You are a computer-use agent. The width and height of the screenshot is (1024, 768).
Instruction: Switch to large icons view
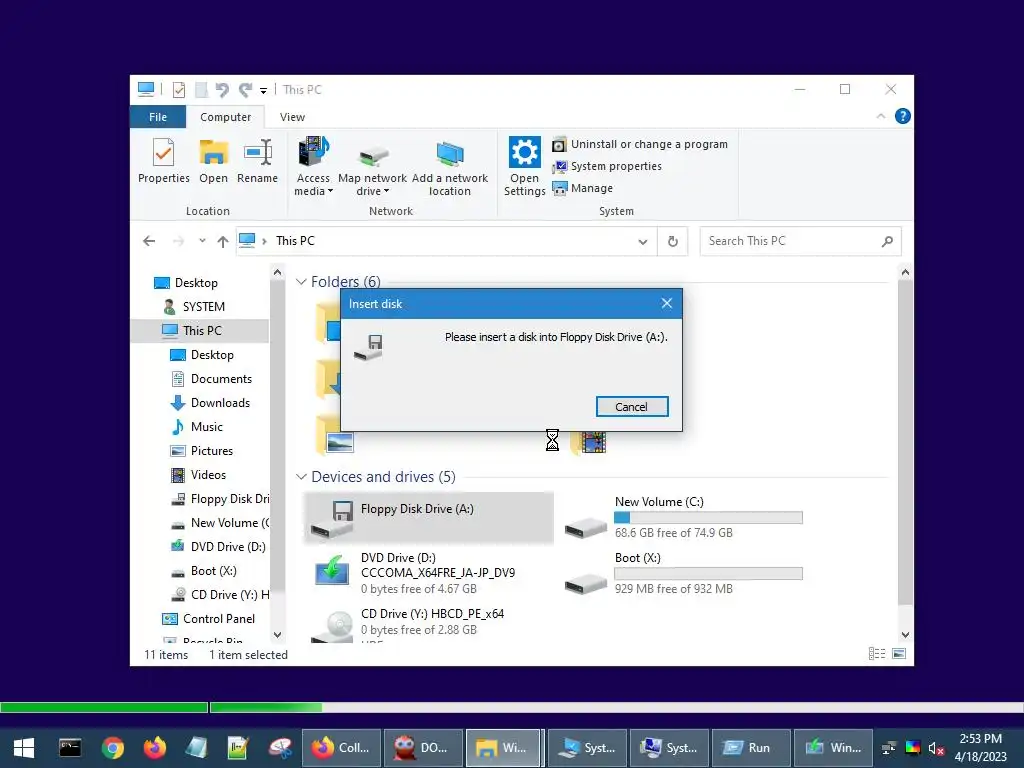(899, 654)
